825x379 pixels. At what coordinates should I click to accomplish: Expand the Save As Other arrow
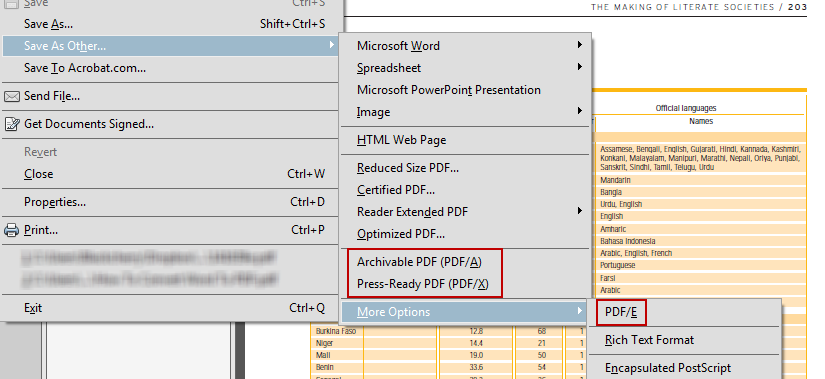pyautogui.click(x=332, y=45)
